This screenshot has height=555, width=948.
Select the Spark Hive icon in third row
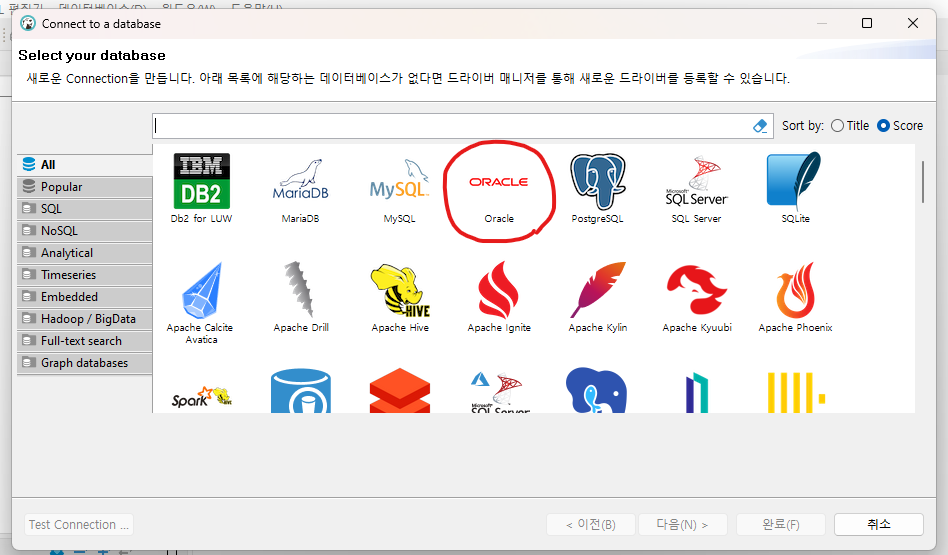pyautogui.click(x=201, y=397)
